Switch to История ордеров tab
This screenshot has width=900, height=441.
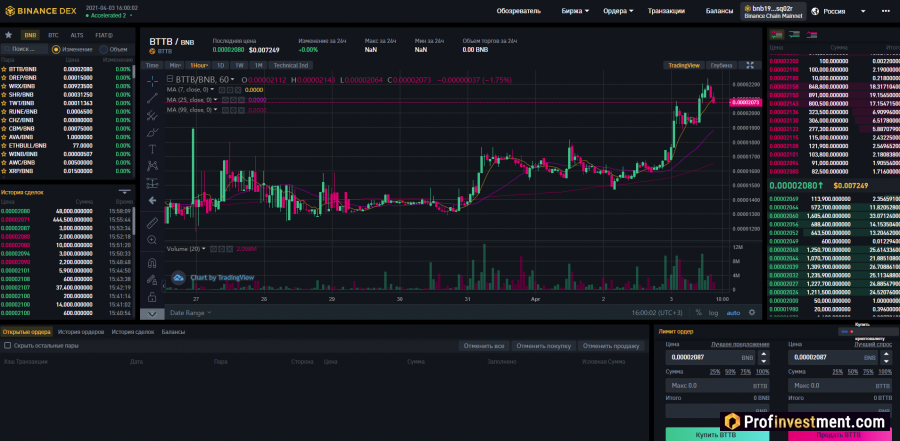tap(81, 332)
